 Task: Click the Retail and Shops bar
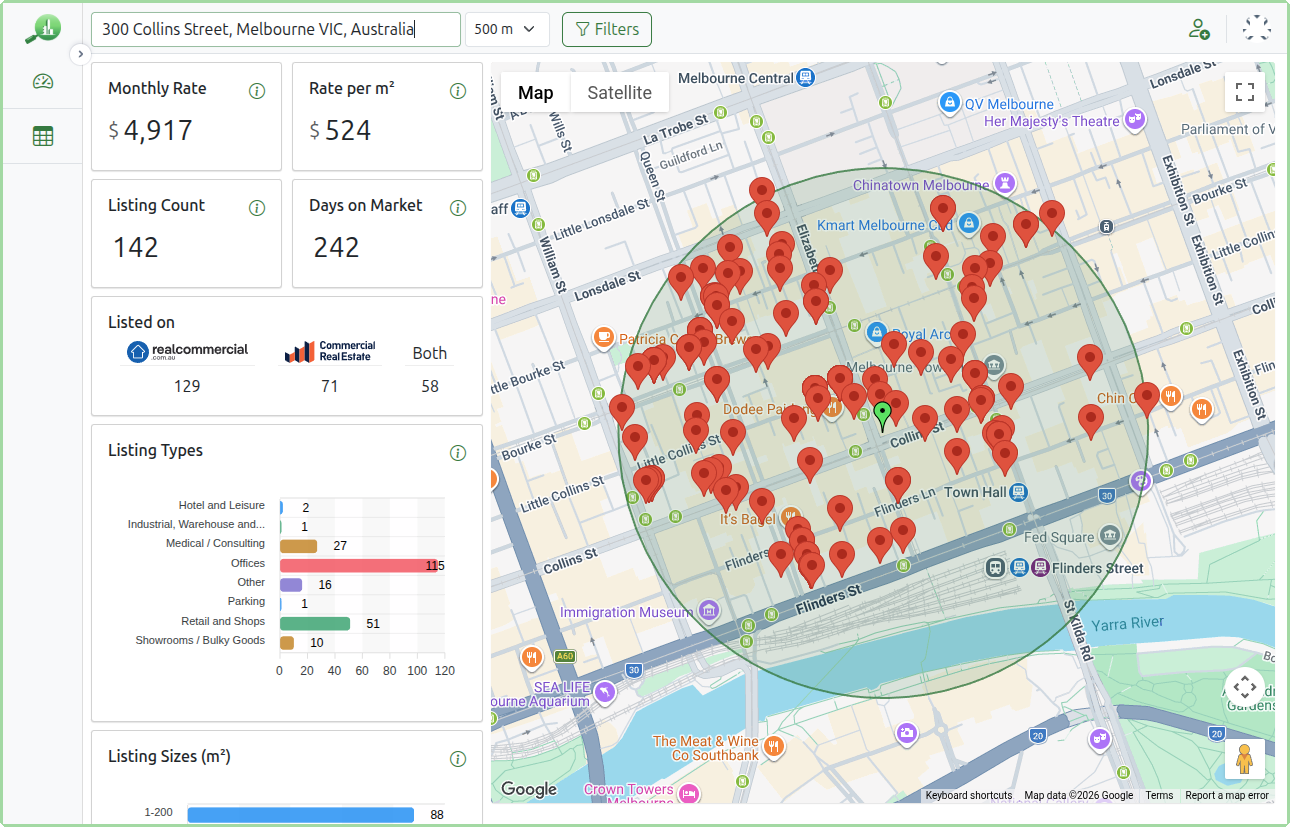tap(315, 623)
